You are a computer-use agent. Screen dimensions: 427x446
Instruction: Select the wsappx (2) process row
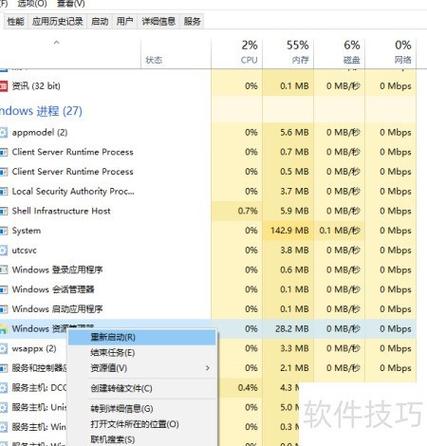click(x=33, y=349)
